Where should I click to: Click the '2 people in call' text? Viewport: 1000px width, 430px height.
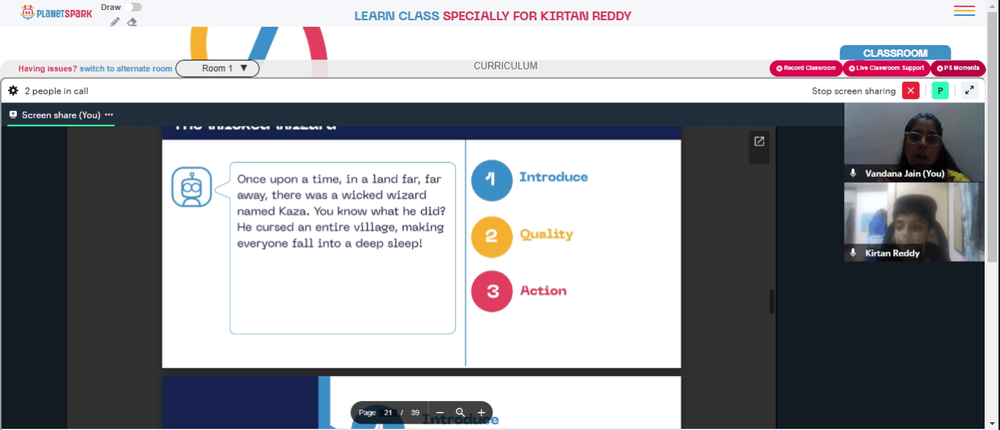pos(56,91)
